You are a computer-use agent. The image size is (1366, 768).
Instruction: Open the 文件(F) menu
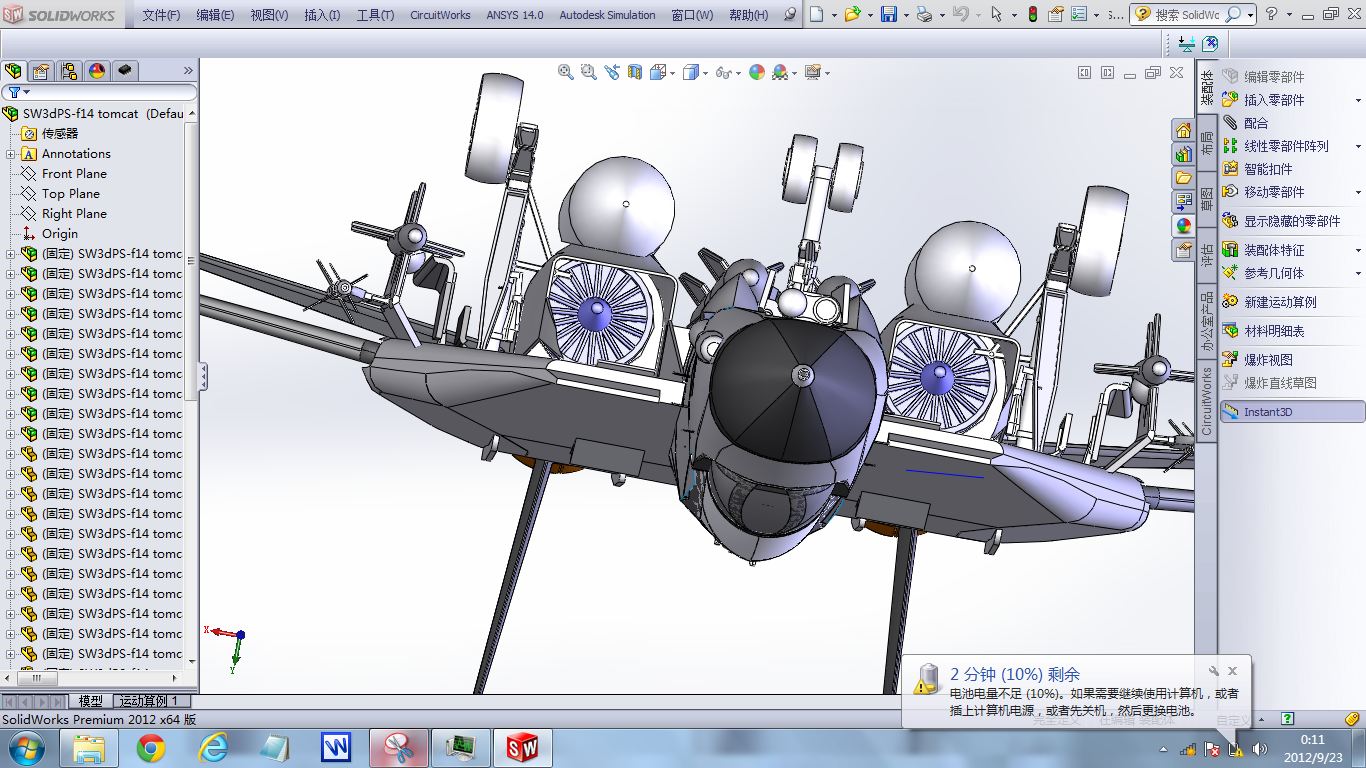[x=161, y=15]
